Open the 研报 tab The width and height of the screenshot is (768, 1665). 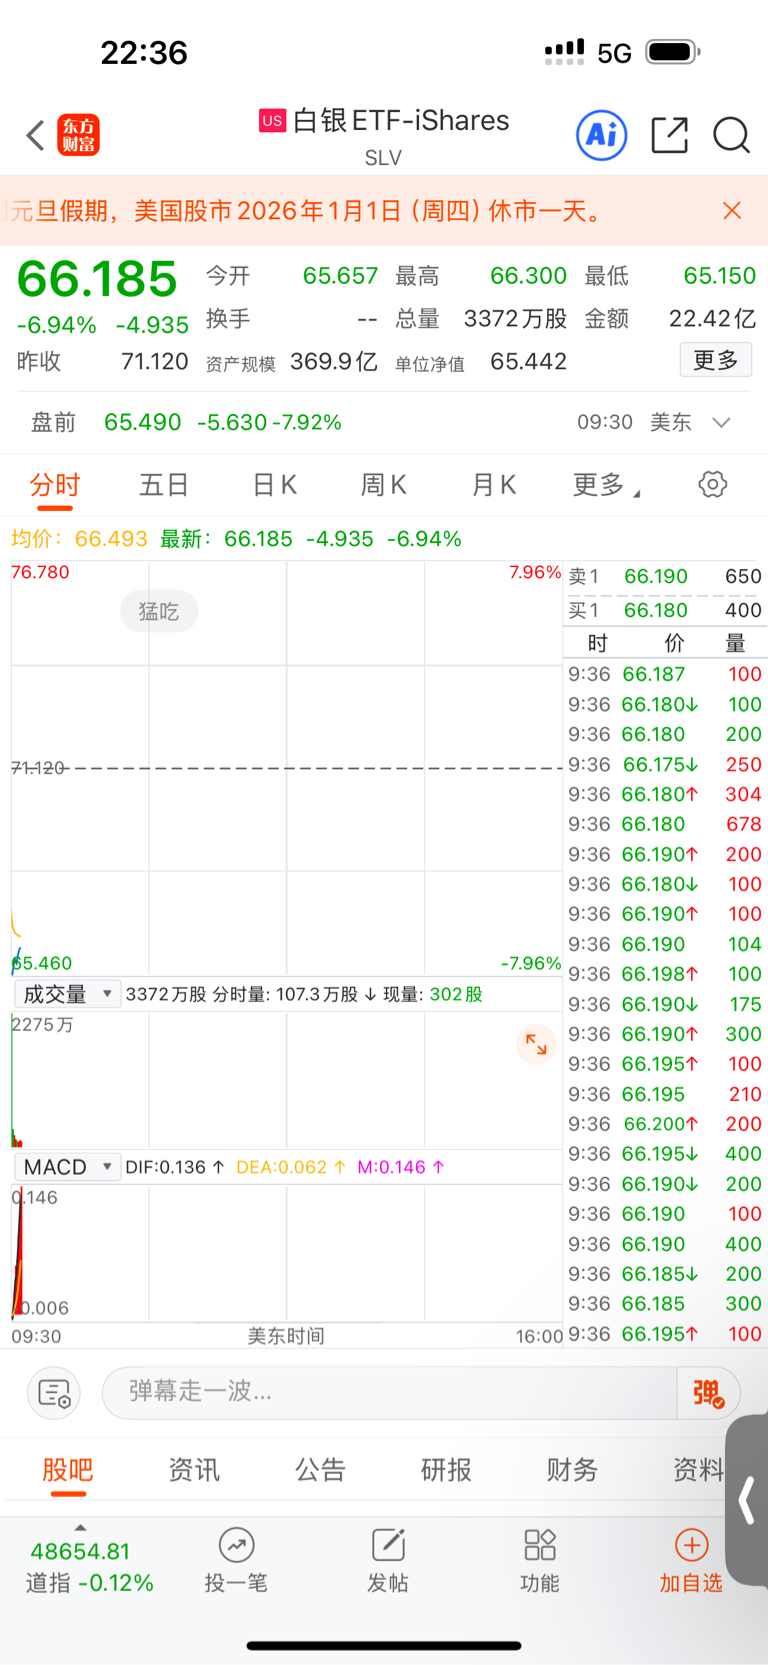[446, 1470]
